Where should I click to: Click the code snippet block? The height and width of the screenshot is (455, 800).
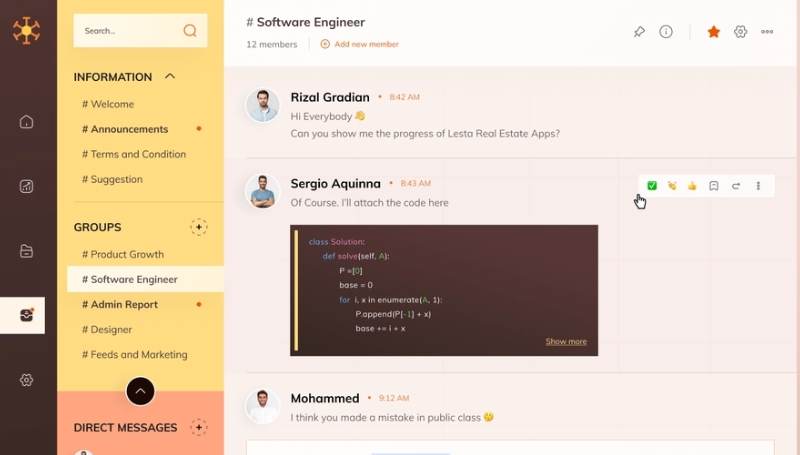click(x=444, y=290)
